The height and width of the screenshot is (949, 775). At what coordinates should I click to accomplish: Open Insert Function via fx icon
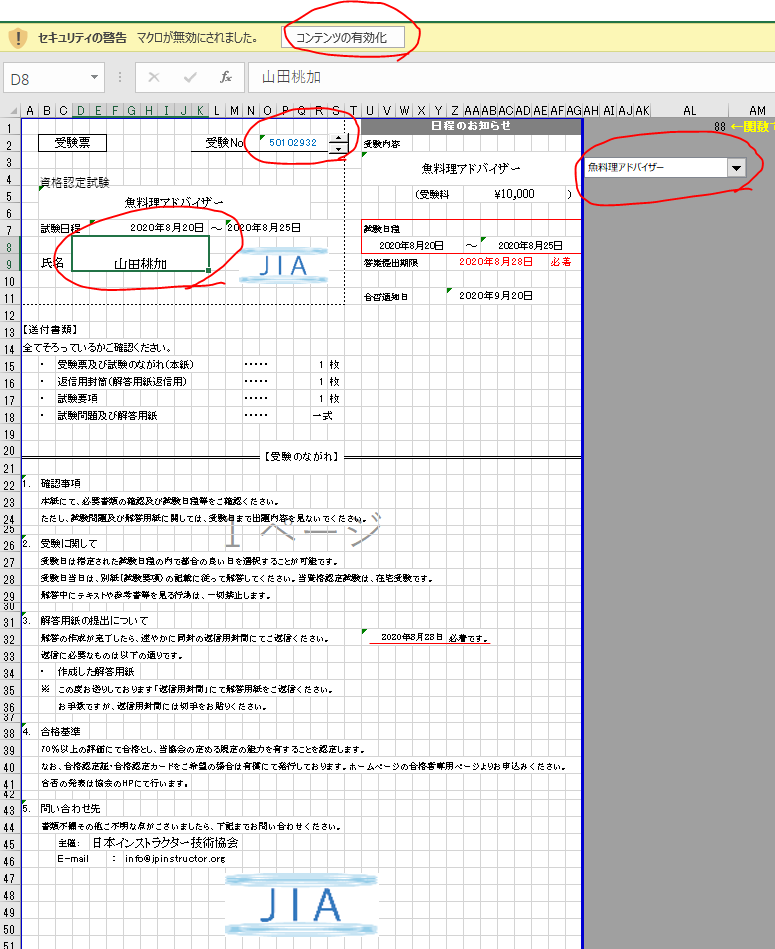click(226, 77)
